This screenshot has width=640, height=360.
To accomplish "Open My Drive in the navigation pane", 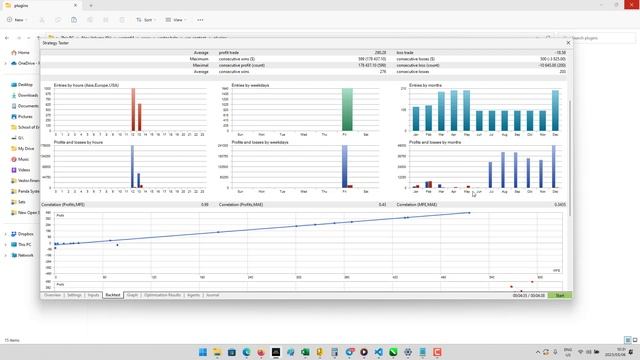I will pos(23,149).
